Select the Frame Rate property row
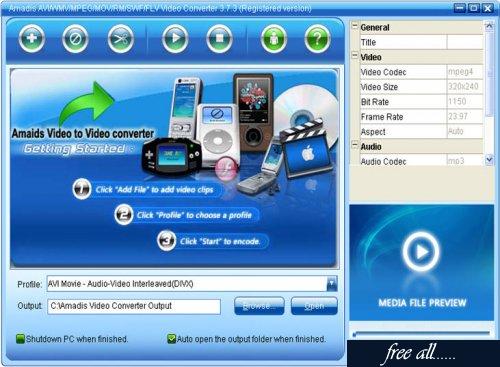500x367 pixels. [421, 117]
